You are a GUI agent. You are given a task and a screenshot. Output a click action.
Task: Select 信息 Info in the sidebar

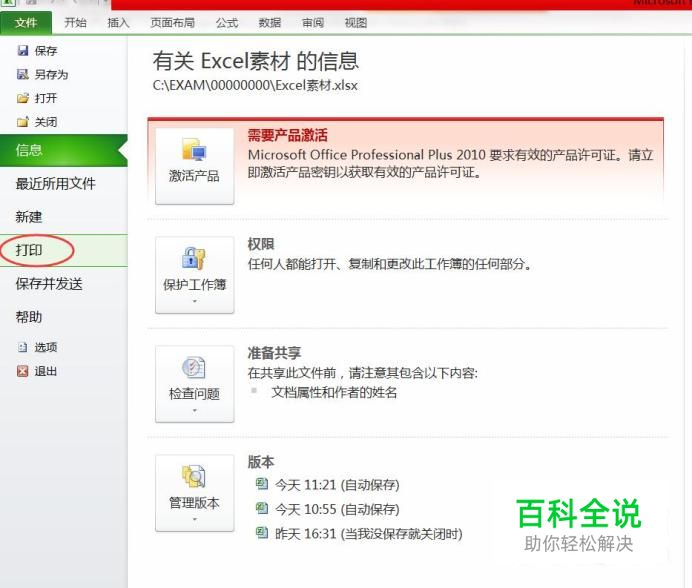64,151
